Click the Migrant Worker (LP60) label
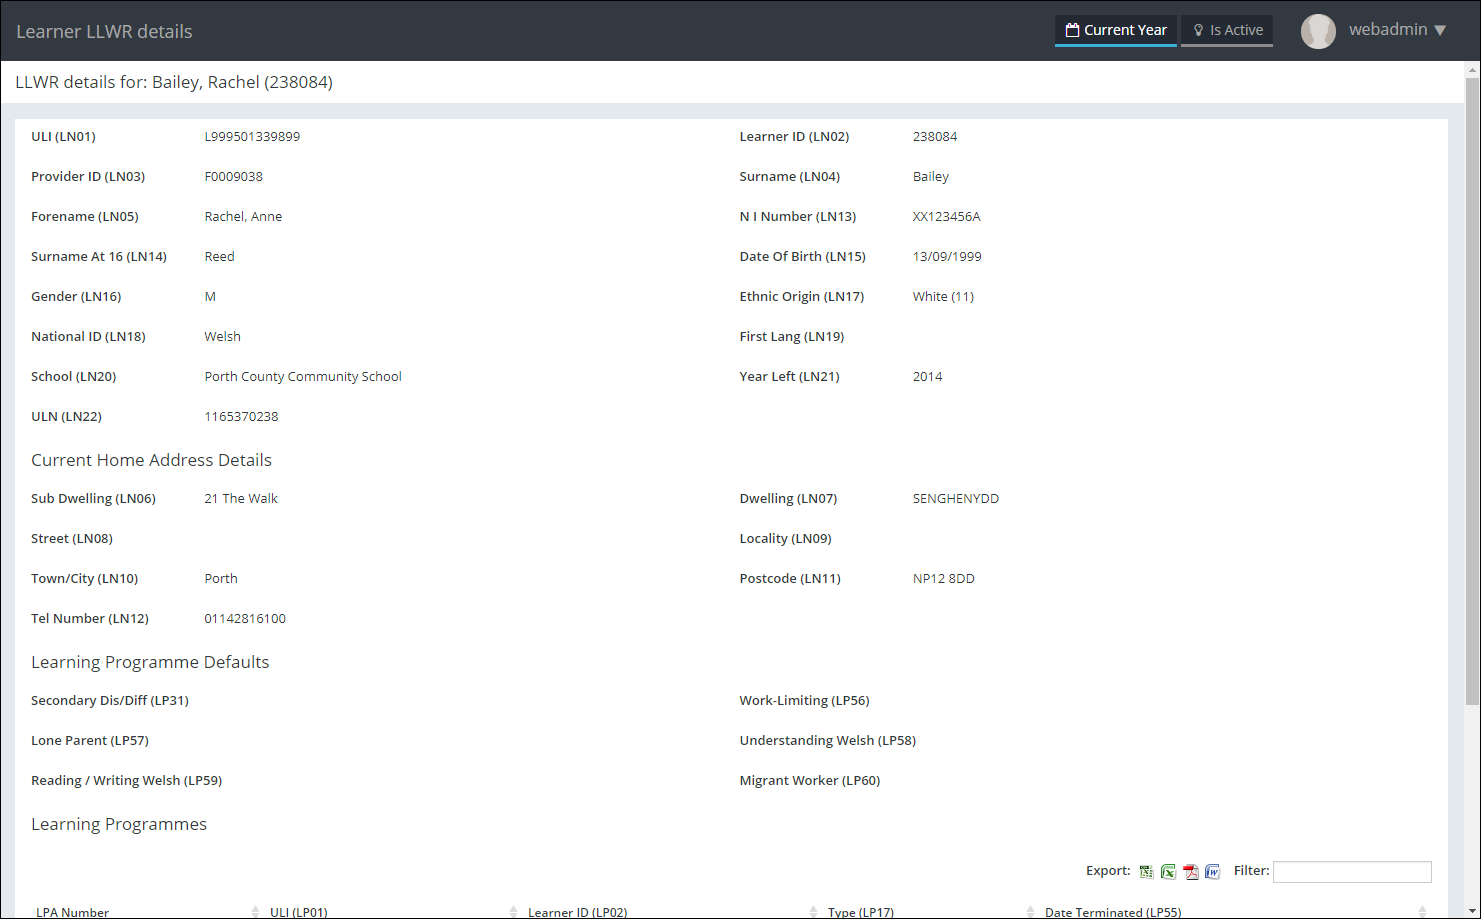Screen dimensions: 1481x919 click(x=810, y=781)
